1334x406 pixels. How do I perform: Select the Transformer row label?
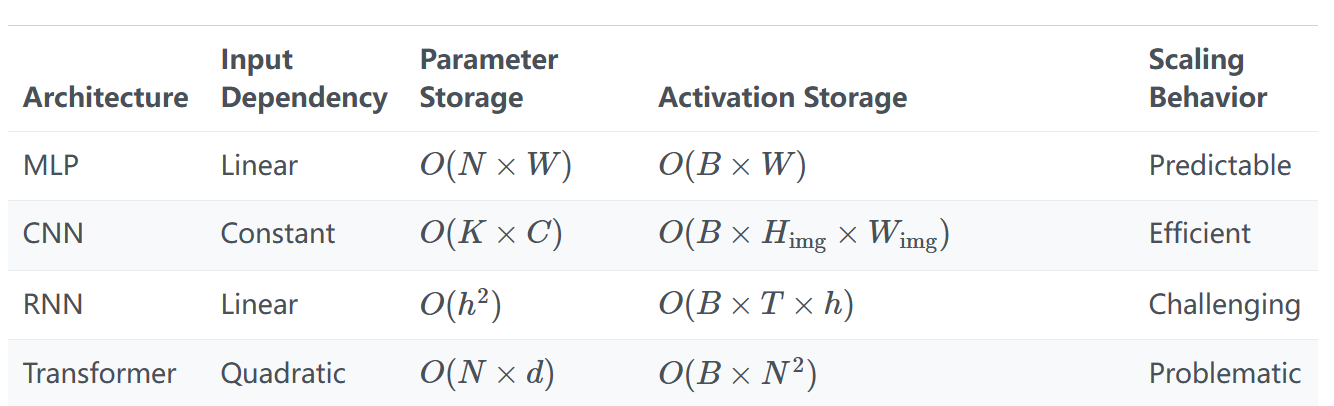coord(99,374)
